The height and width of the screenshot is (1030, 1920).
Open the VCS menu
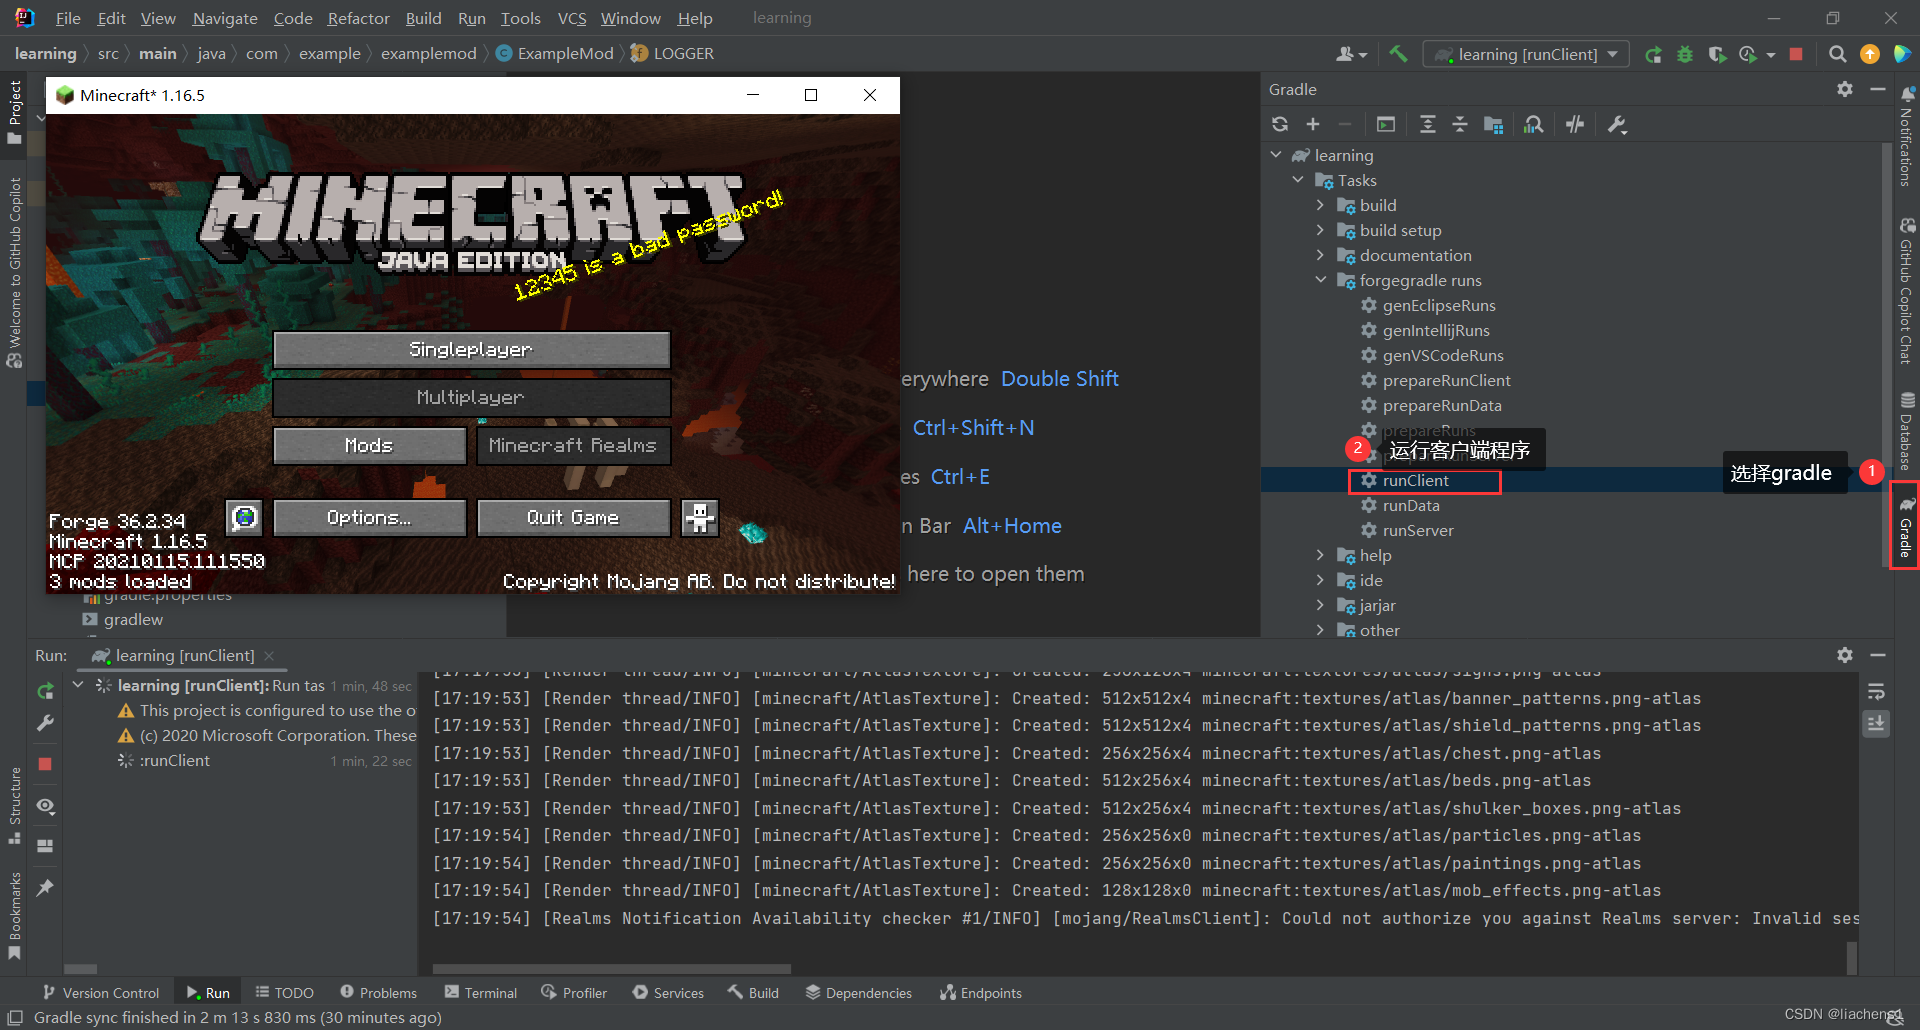572,18
